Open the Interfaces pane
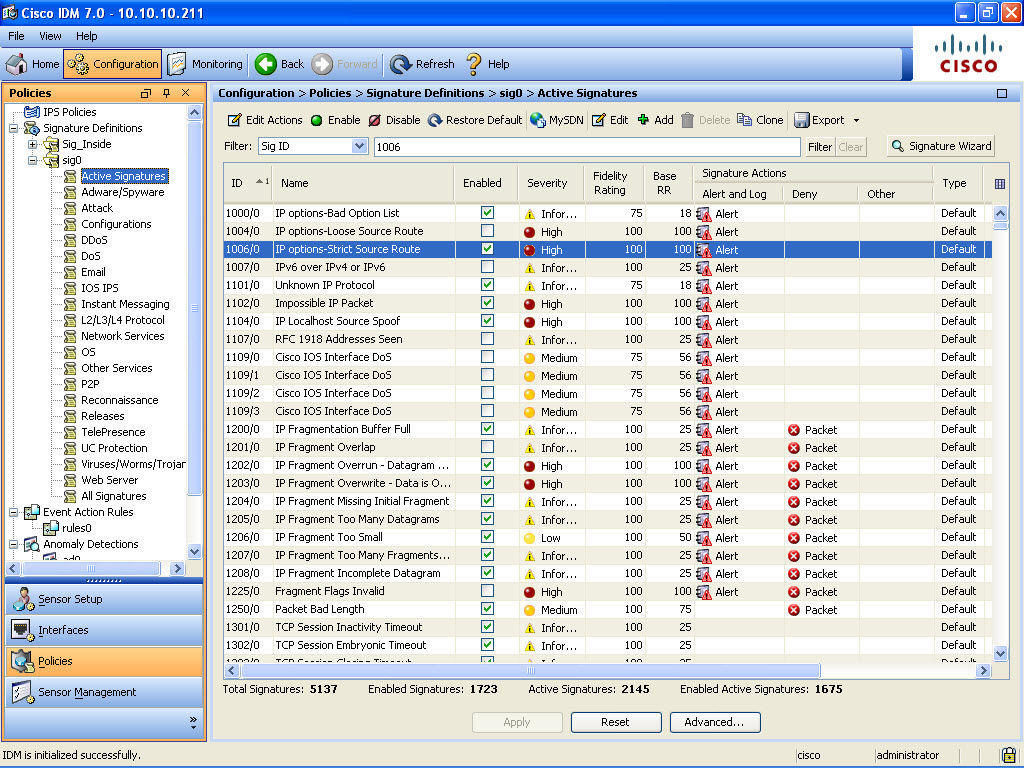This screenshot has width=1024, height=768. pyautogui.click(x=104, y=630)
